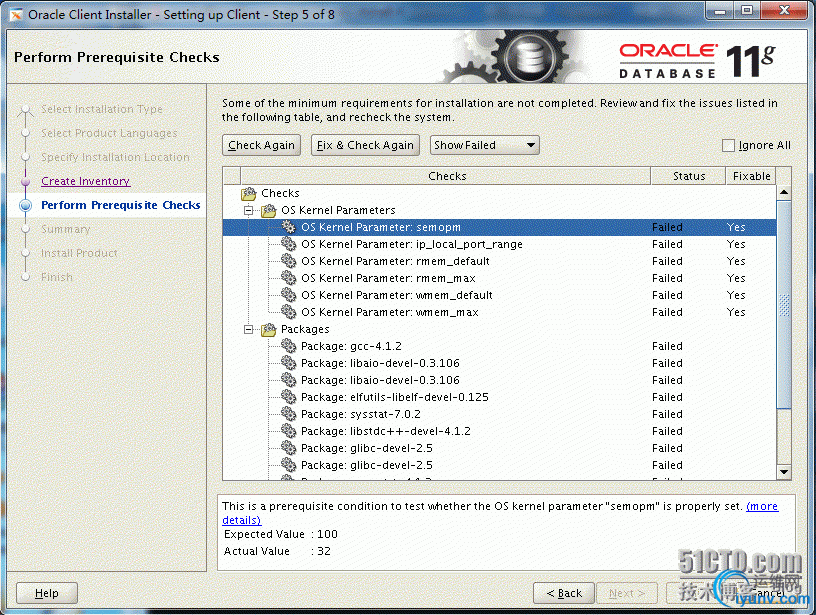Select row OS Kernel Parameter: wmem_max
Image resolution: width=816 pixels, height=615 pixels.
point(500,312)
